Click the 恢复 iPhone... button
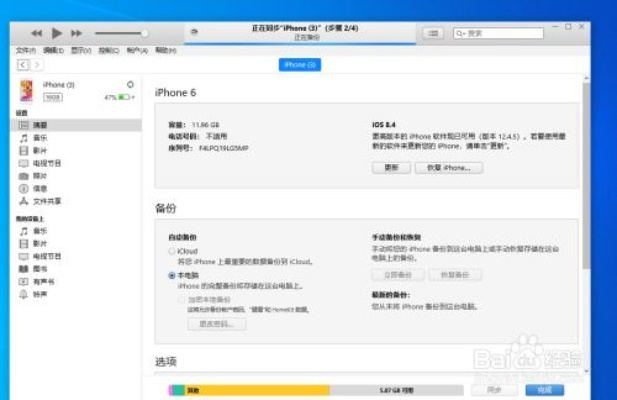The width and height of the screenshot is (617, 400). tap(449, 168)
